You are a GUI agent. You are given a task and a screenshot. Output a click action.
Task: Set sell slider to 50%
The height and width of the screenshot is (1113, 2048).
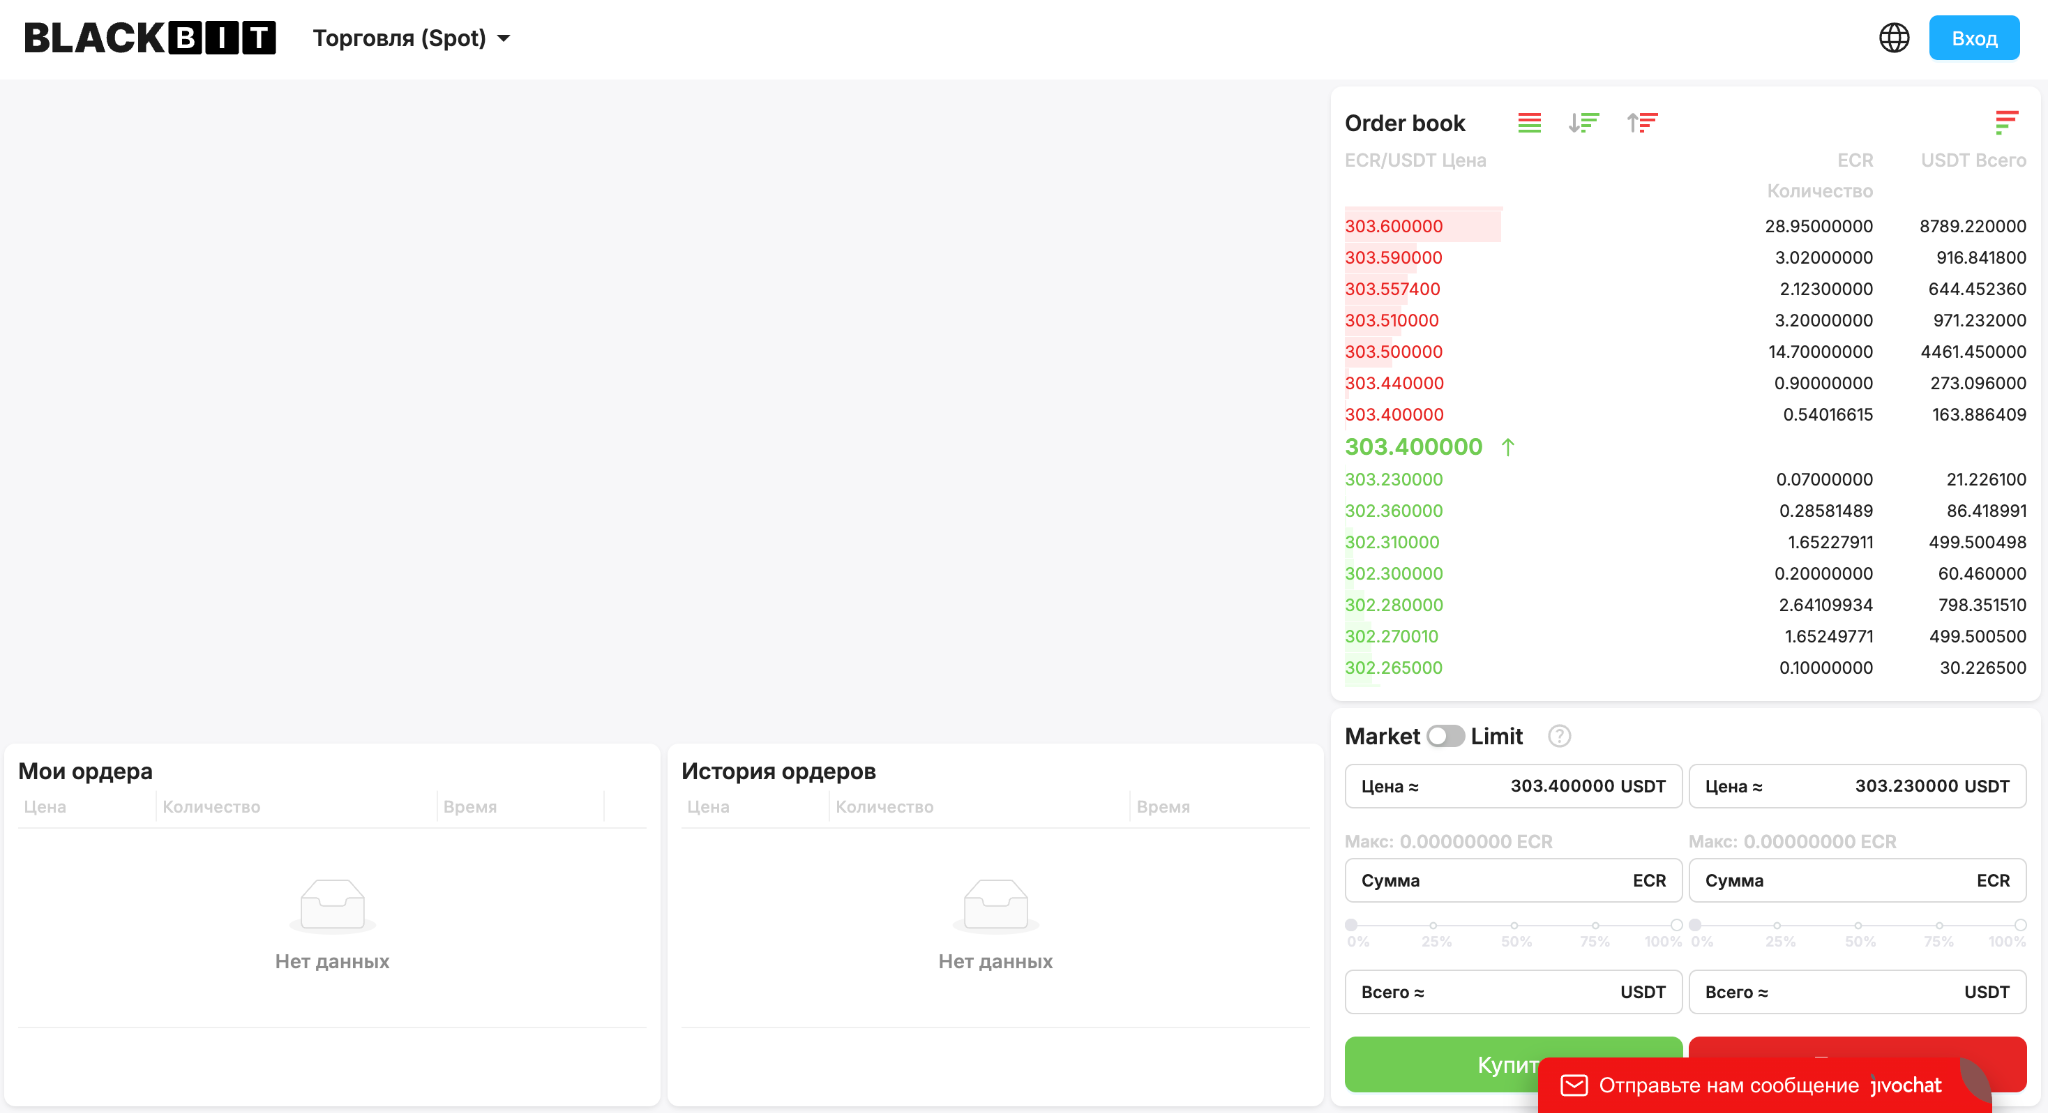click(1858, 925)
